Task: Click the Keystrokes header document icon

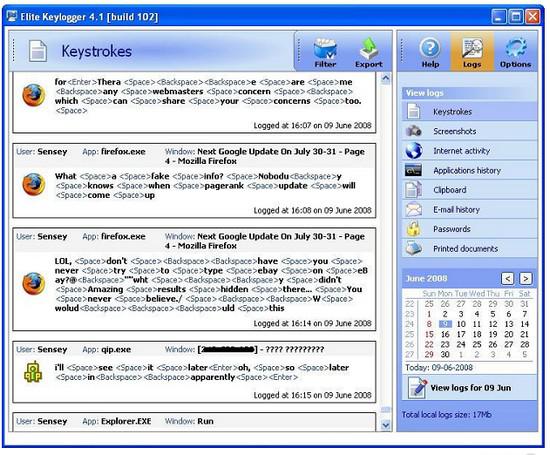Action: (x=38, y=51)
